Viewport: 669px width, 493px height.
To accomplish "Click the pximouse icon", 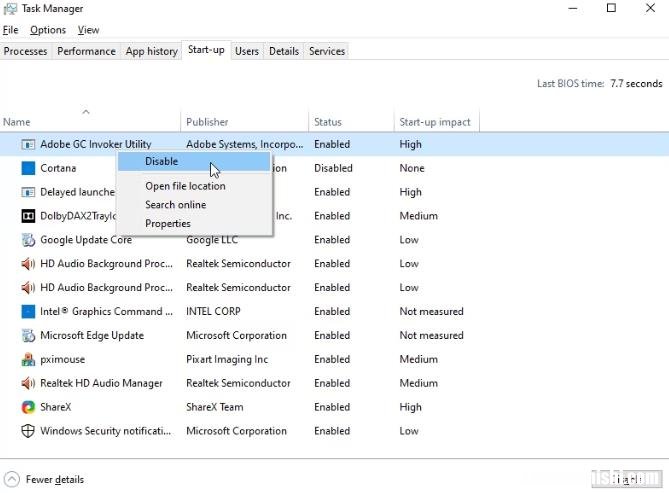I will [x=28, y=359].
